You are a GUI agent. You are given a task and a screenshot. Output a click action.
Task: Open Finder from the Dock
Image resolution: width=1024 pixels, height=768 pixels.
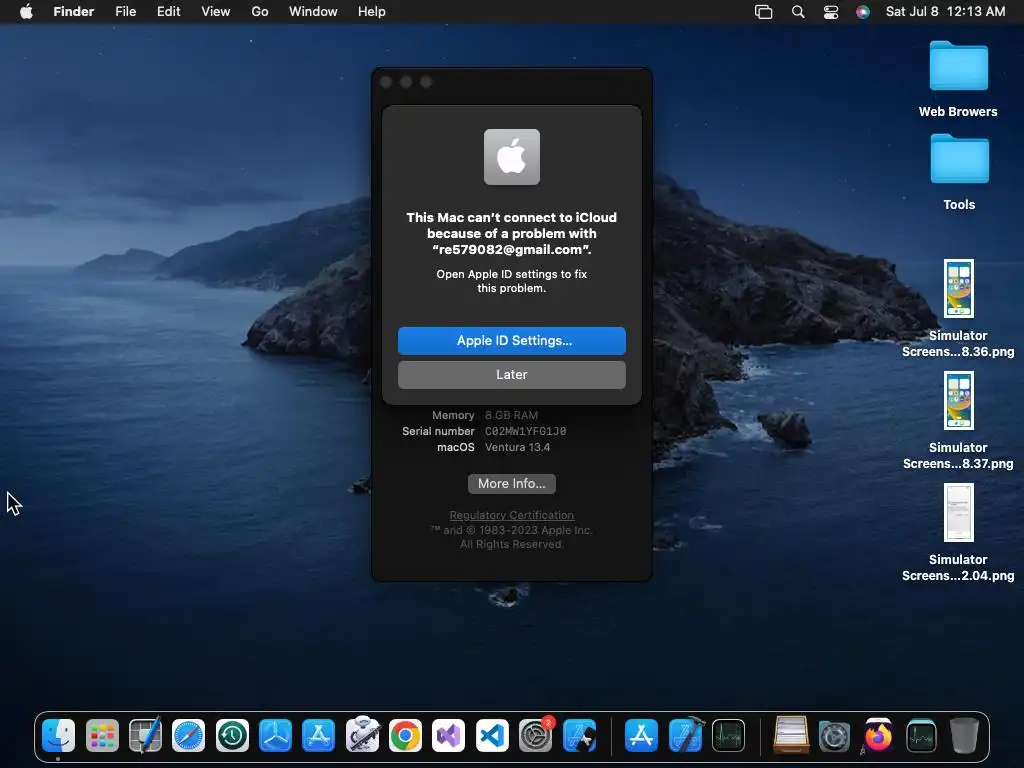click(x=59, y=735)
